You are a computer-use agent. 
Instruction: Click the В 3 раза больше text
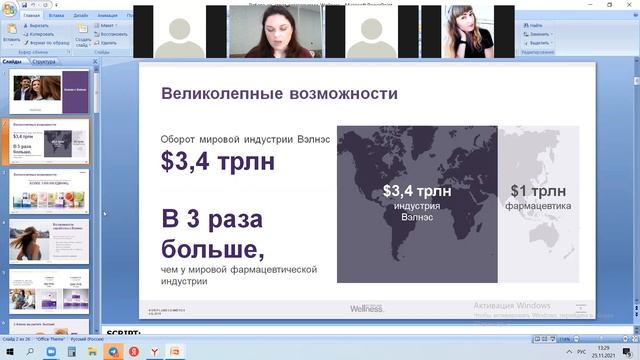213,234
